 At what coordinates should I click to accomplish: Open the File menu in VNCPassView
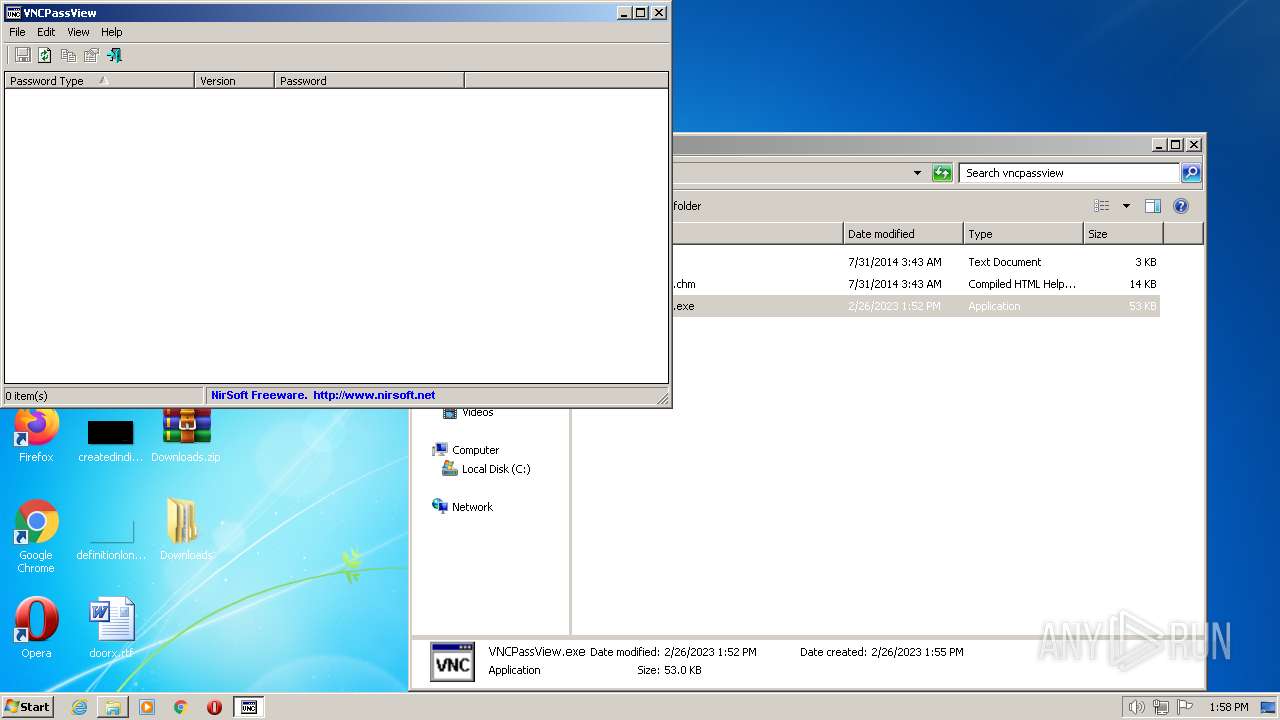17,32
